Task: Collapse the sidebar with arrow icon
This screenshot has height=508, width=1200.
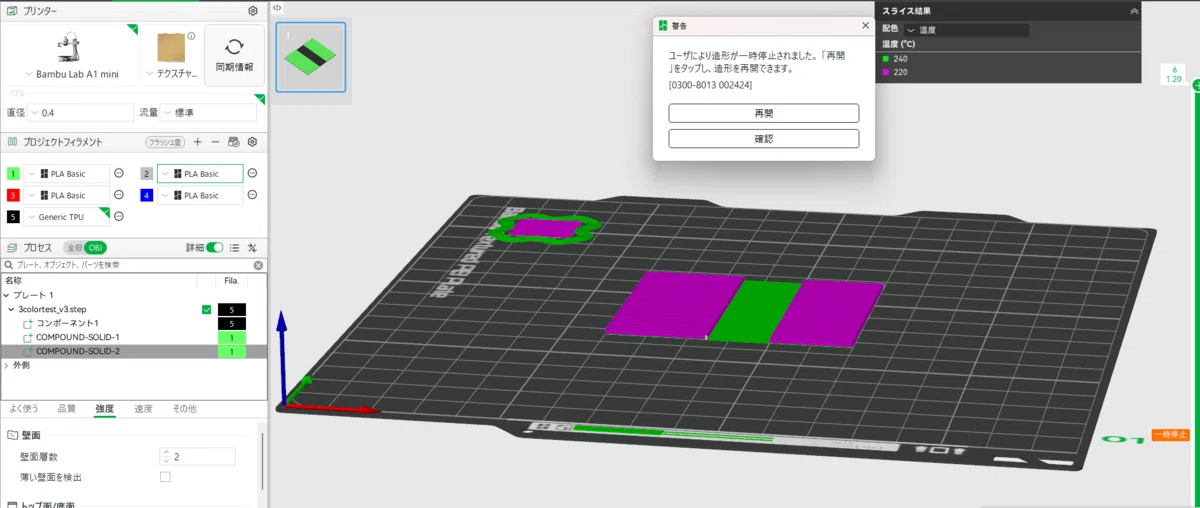Action: tap(276, 7)
